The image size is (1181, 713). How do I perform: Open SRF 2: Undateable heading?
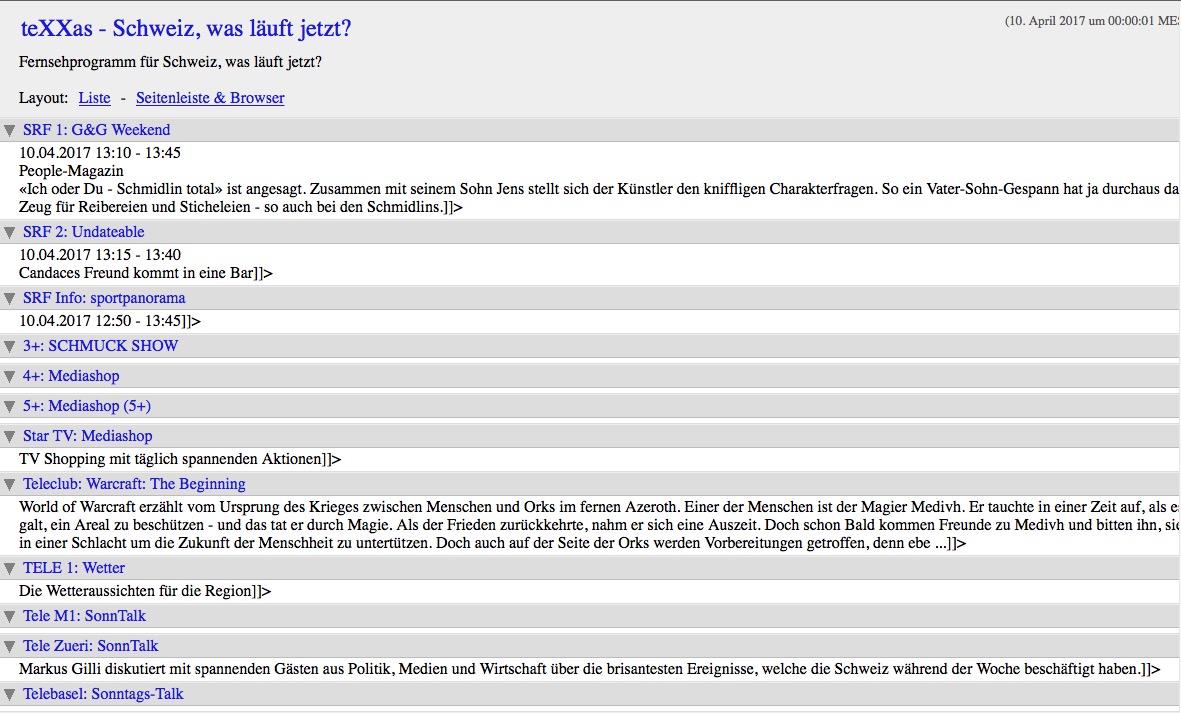point(84,232)
